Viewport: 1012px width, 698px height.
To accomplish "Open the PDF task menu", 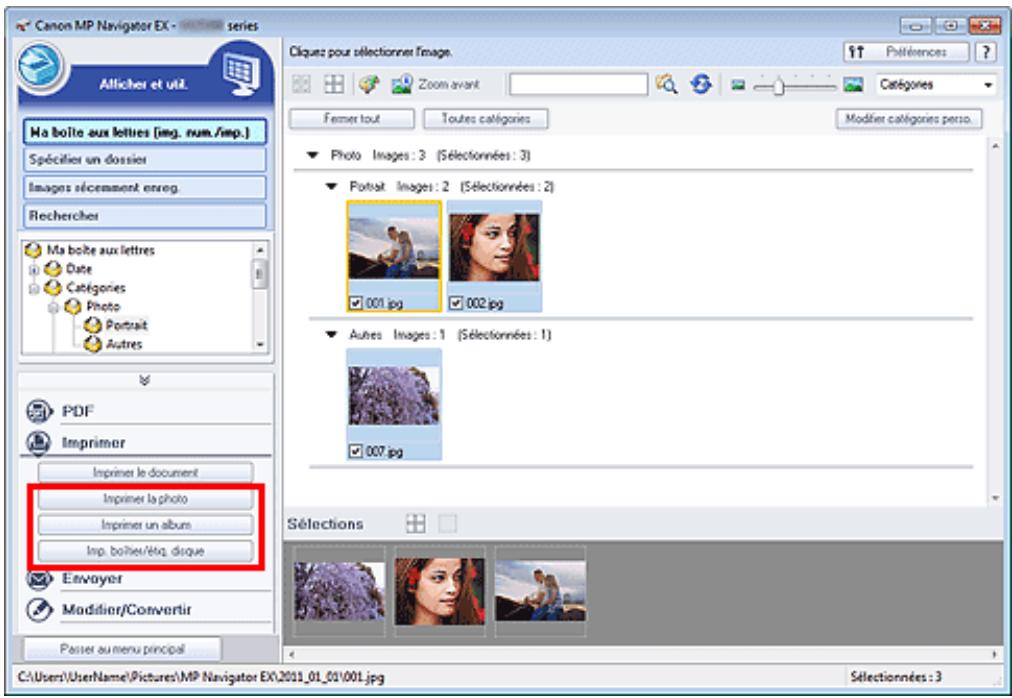I will [x=77, y=411].
